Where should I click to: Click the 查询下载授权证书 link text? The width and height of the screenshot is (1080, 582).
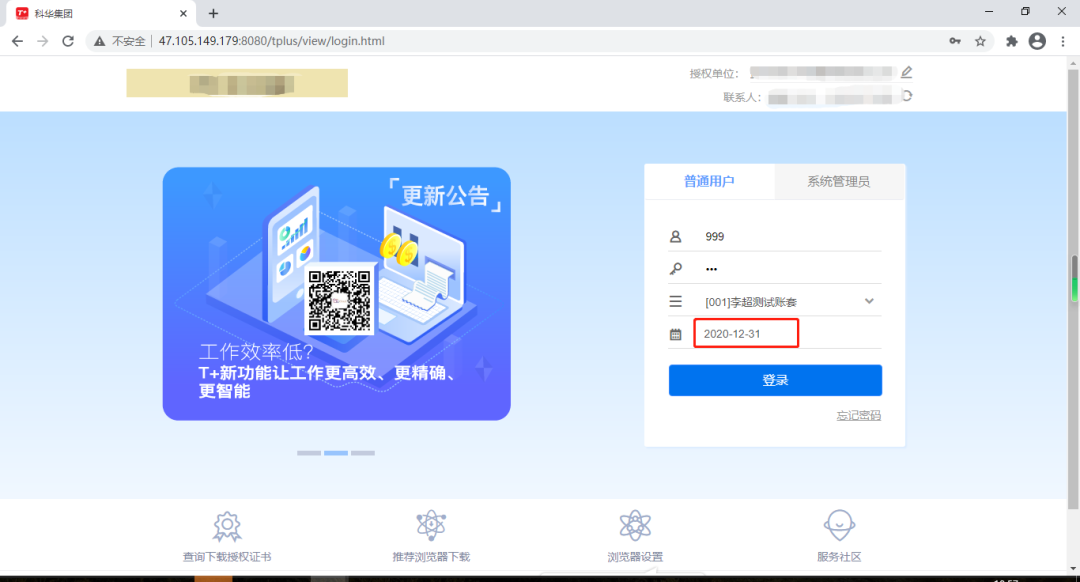coord(227,557)
